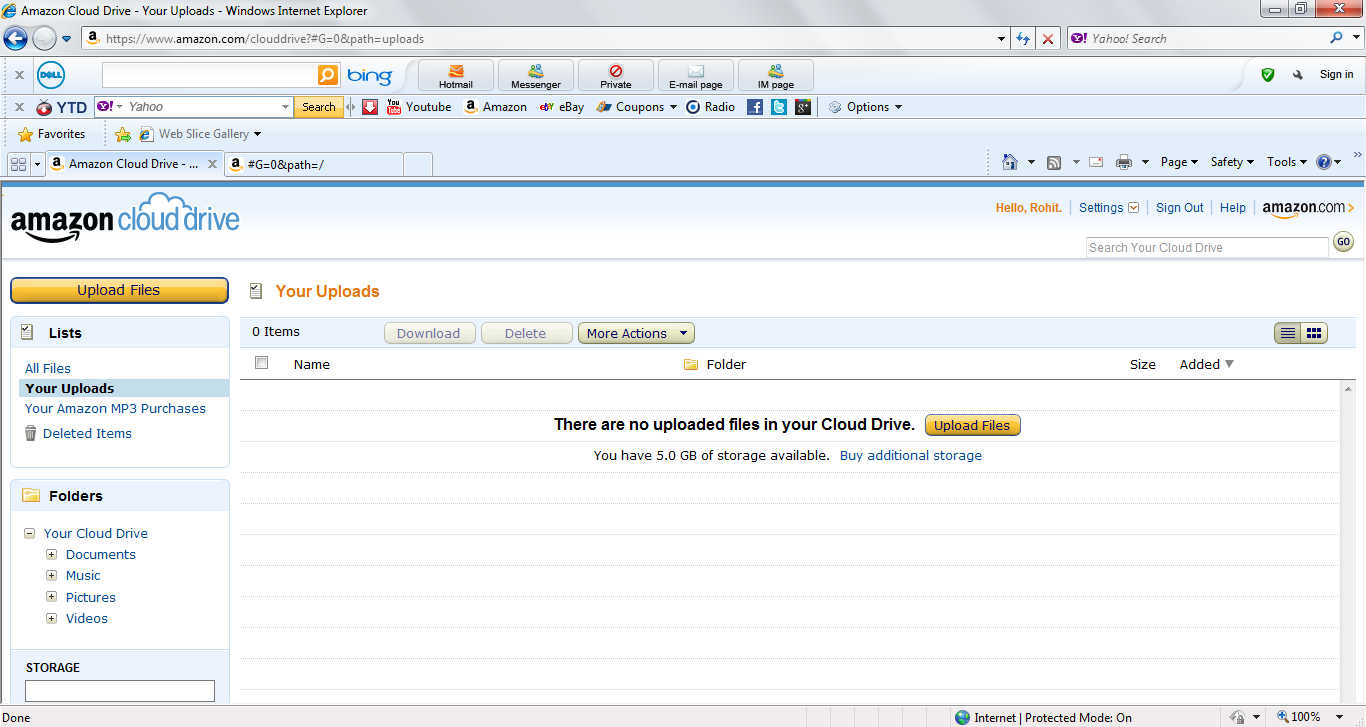Expand the Documents folder in the tree
Viewport: 1366px width, 727px height.
pyautogui.click(x=52, y=554)
